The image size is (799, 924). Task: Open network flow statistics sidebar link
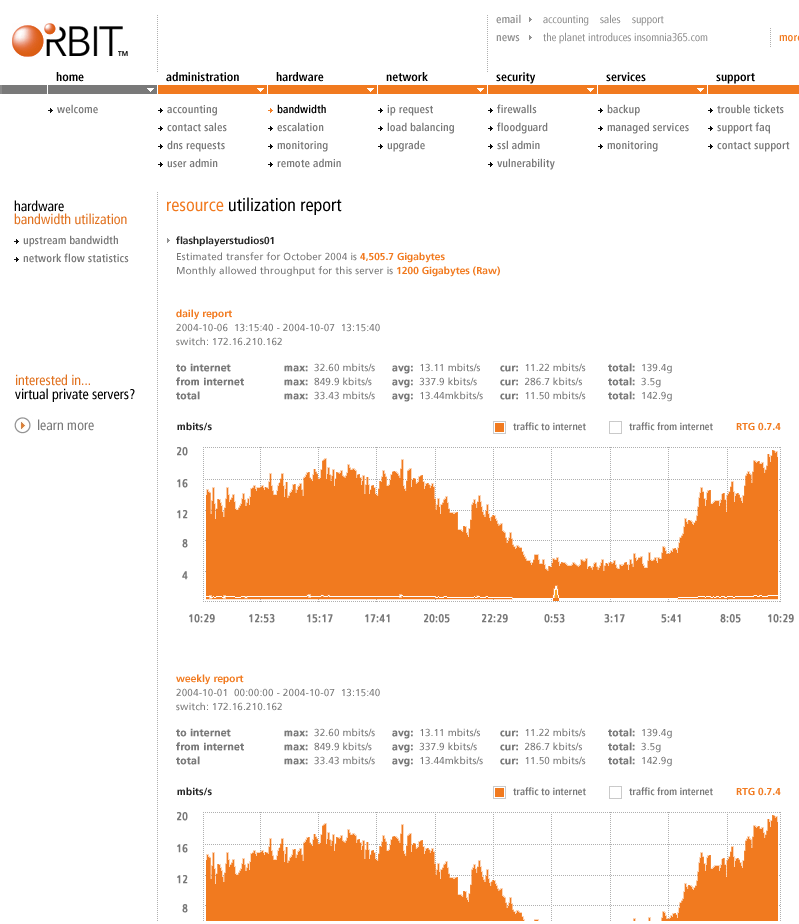[75, 258]
